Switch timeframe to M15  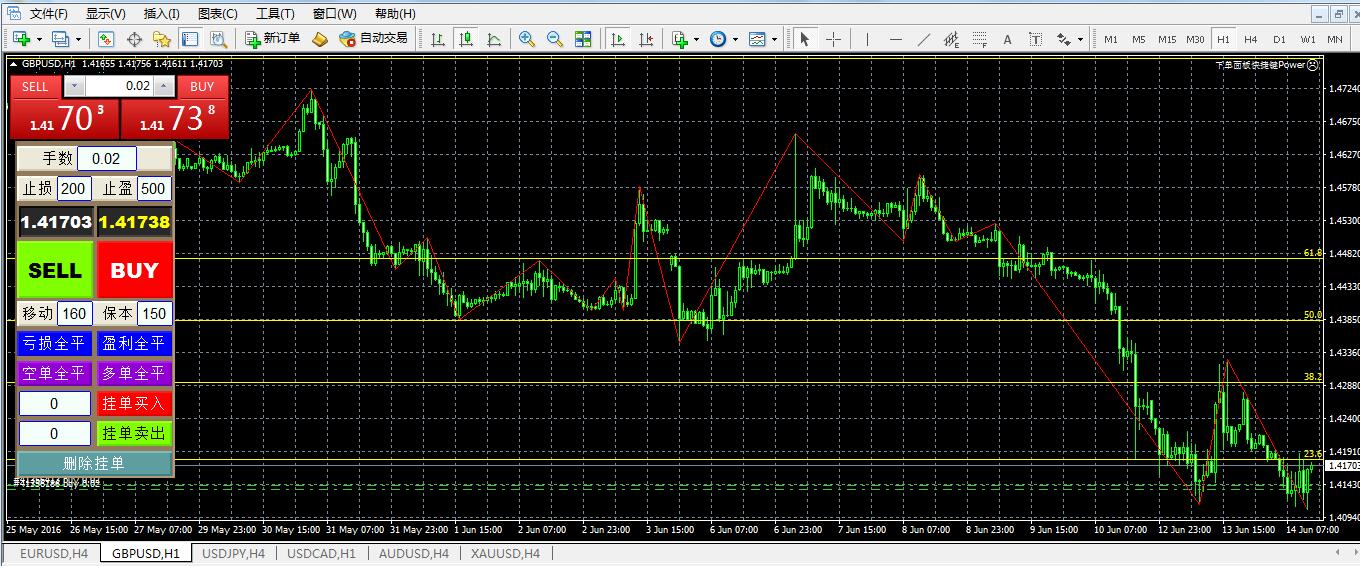(x=1167, y=39)
